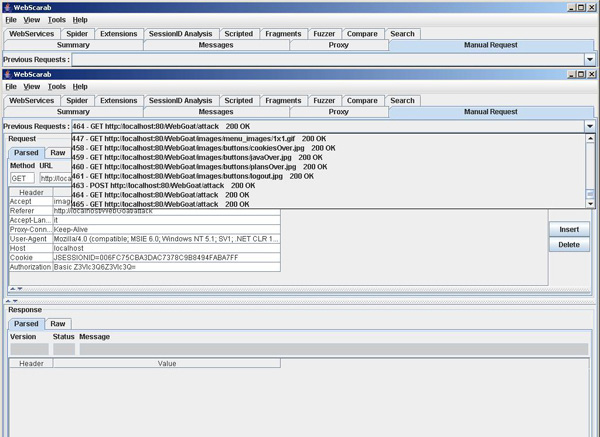Open Messages tab in front window
600x437 pixels.
[x=216, y=112]
